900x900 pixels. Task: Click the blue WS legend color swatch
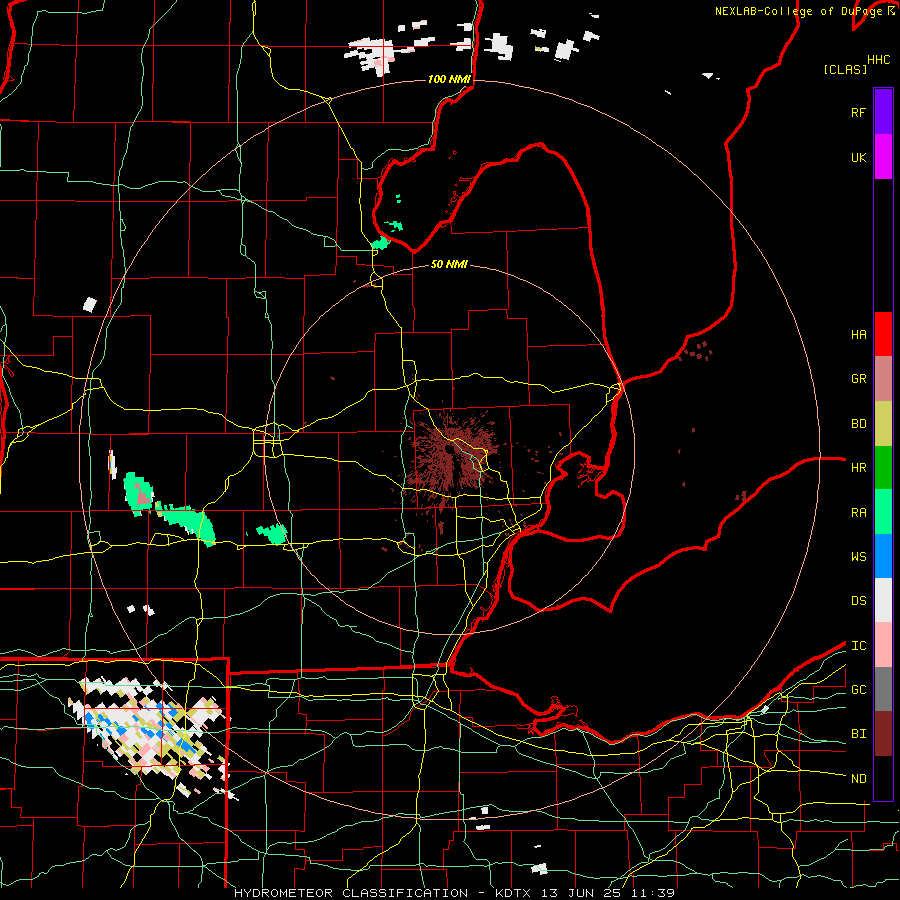tap(883, 556)
